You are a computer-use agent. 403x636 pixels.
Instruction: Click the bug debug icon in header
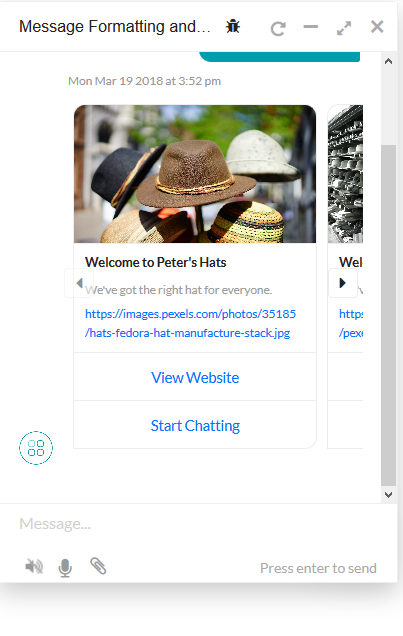click(x=233, y=26)
